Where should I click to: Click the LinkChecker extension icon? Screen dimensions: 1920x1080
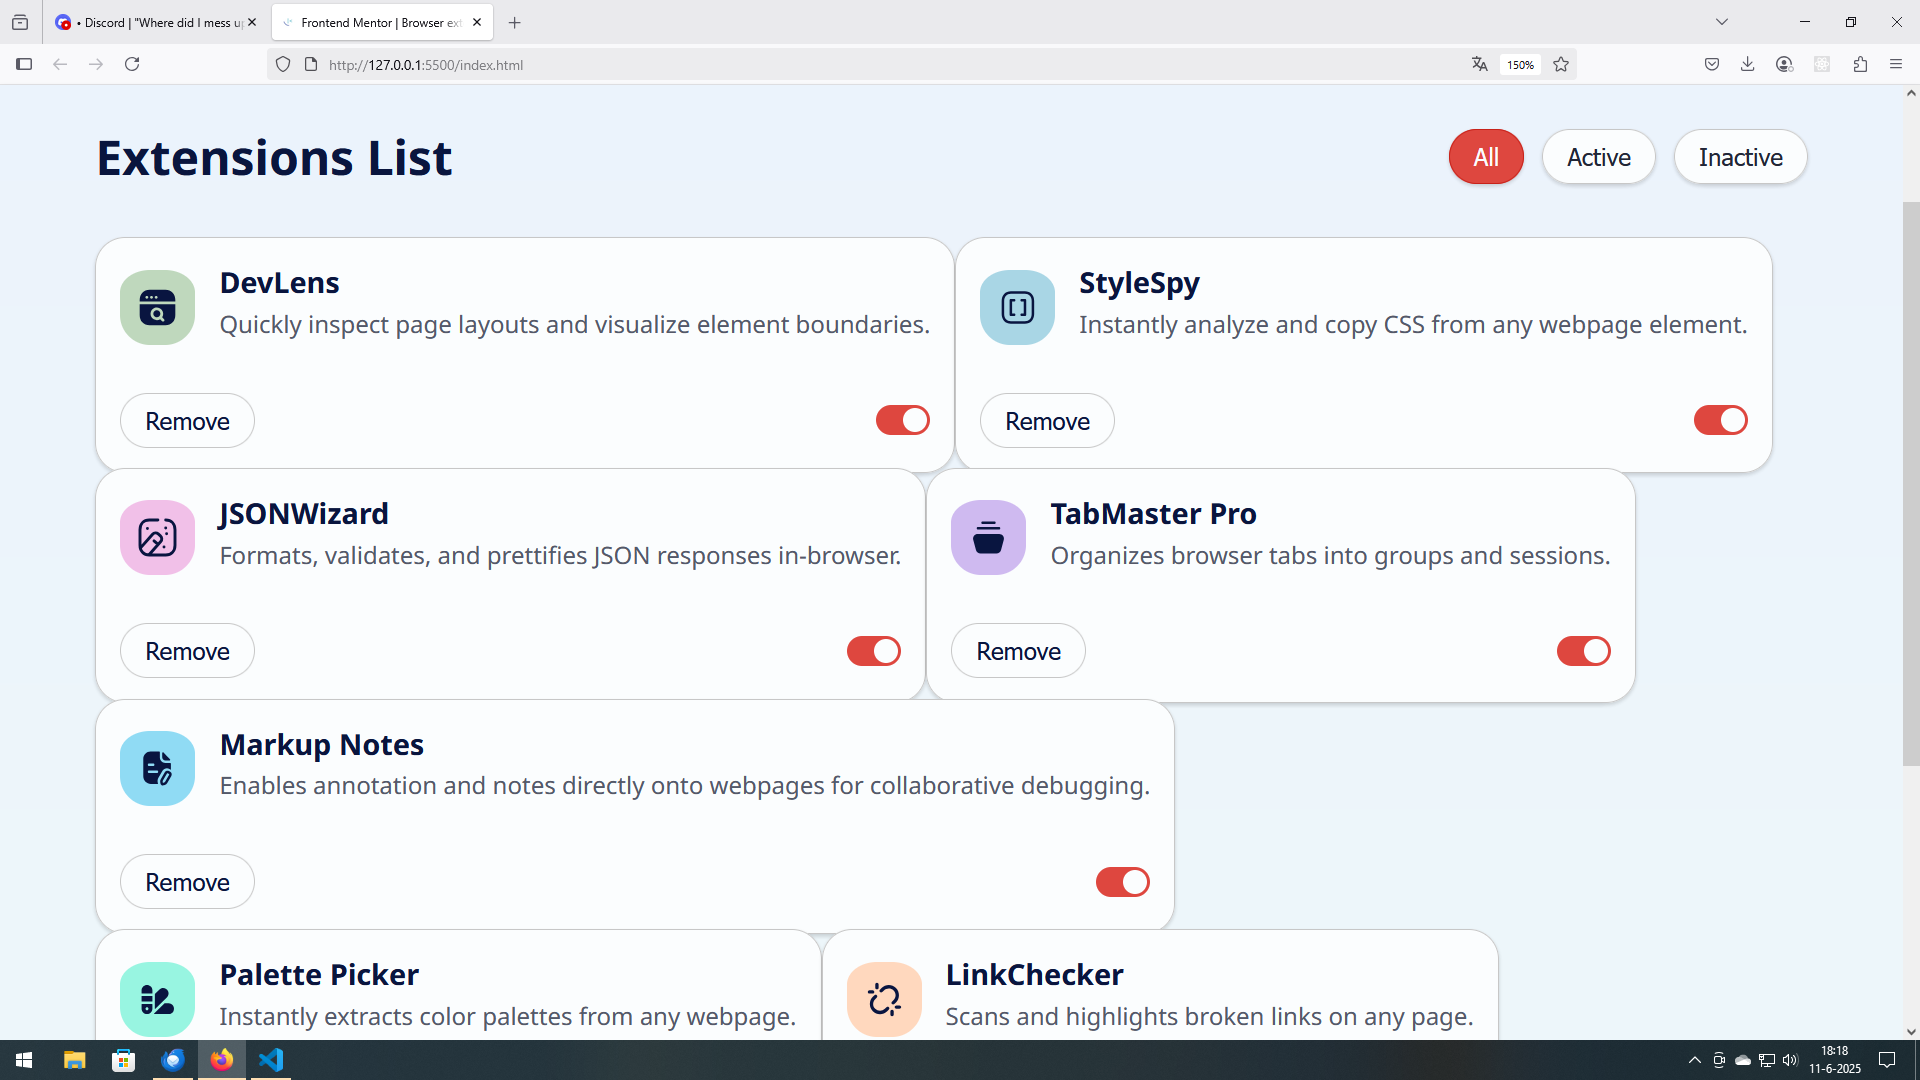coord(884,998)
